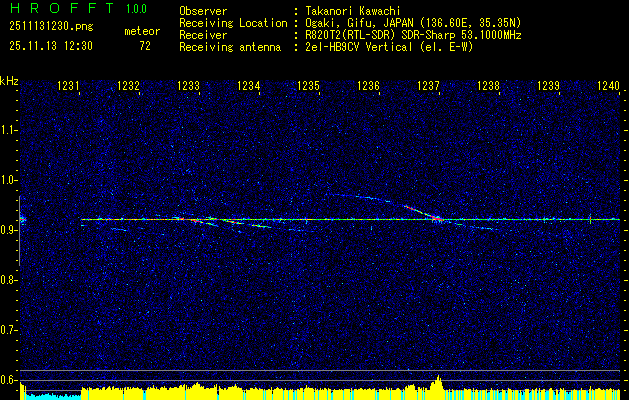
Task: Click the 0.8 kHz axis label
Action: [x=7, y=280]
